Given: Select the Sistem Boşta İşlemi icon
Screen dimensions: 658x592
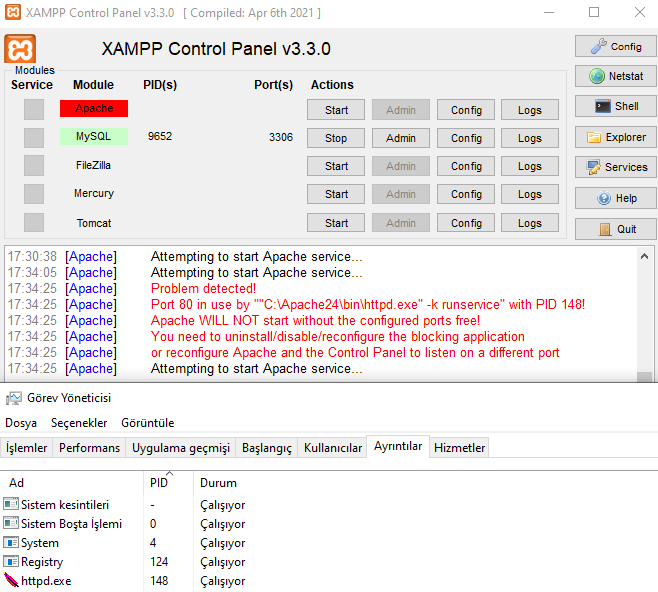Looking at the screenshot, I should click(x=11, y=523).
